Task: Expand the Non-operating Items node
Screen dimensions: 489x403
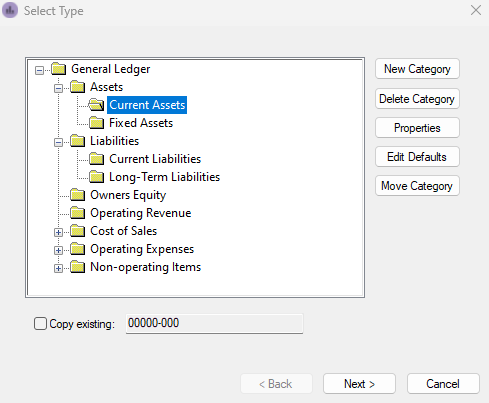Action: tap(58, 268)
